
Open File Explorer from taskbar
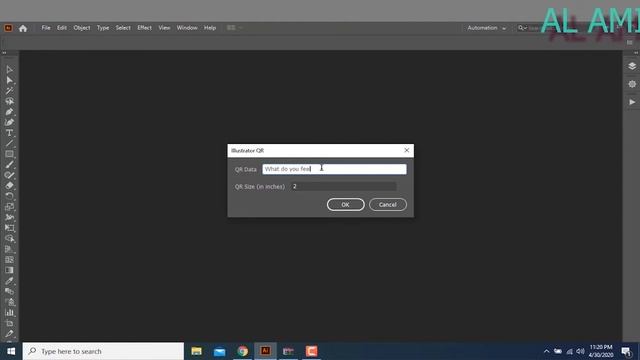pyautogui.click(x=196, y=351)
